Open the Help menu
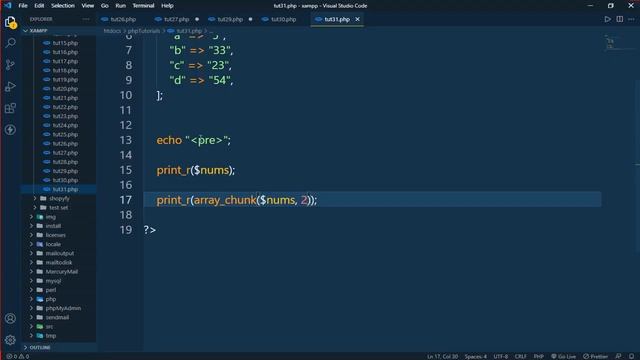Image resolution: width=640 pixels, height=360 pixels. [x=167, y=6]
